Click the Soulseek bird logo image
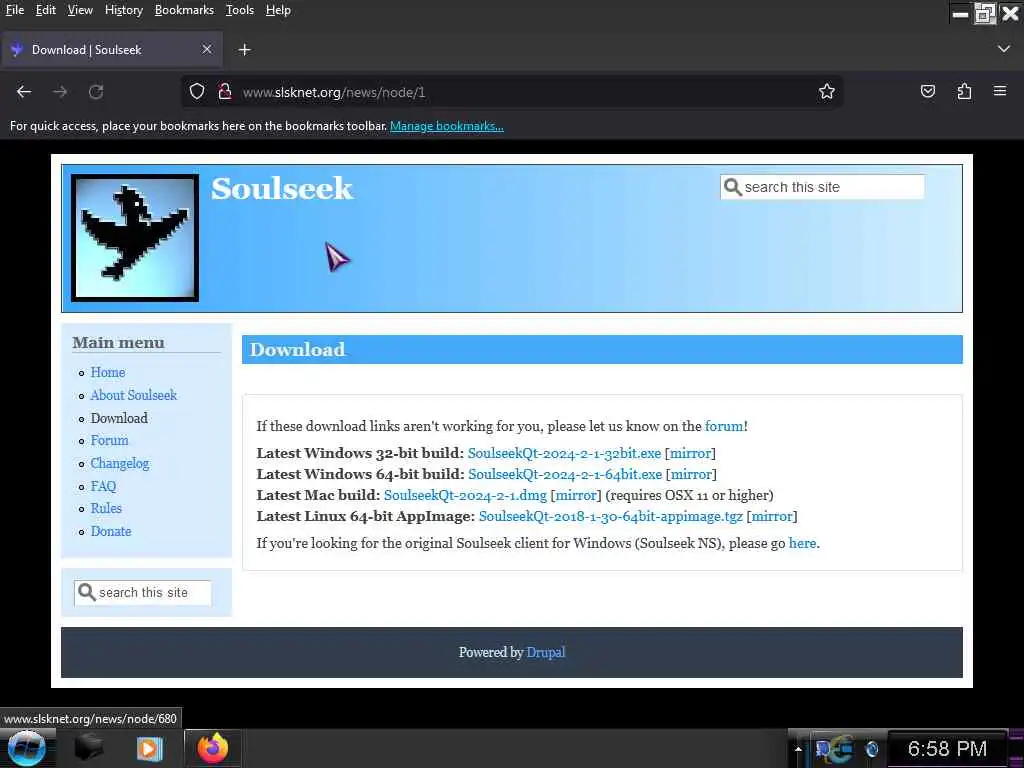 [x=135, y=238]
